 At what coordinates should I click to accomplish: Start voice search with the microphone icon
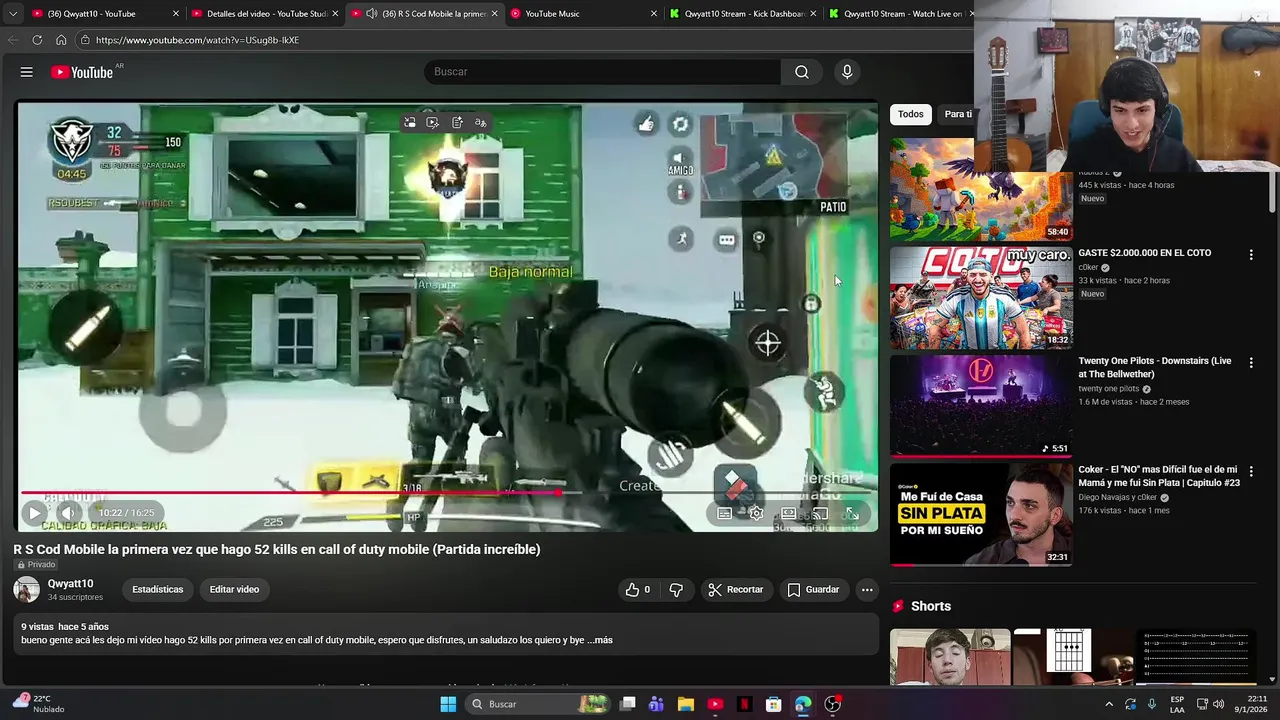[847, 72]
